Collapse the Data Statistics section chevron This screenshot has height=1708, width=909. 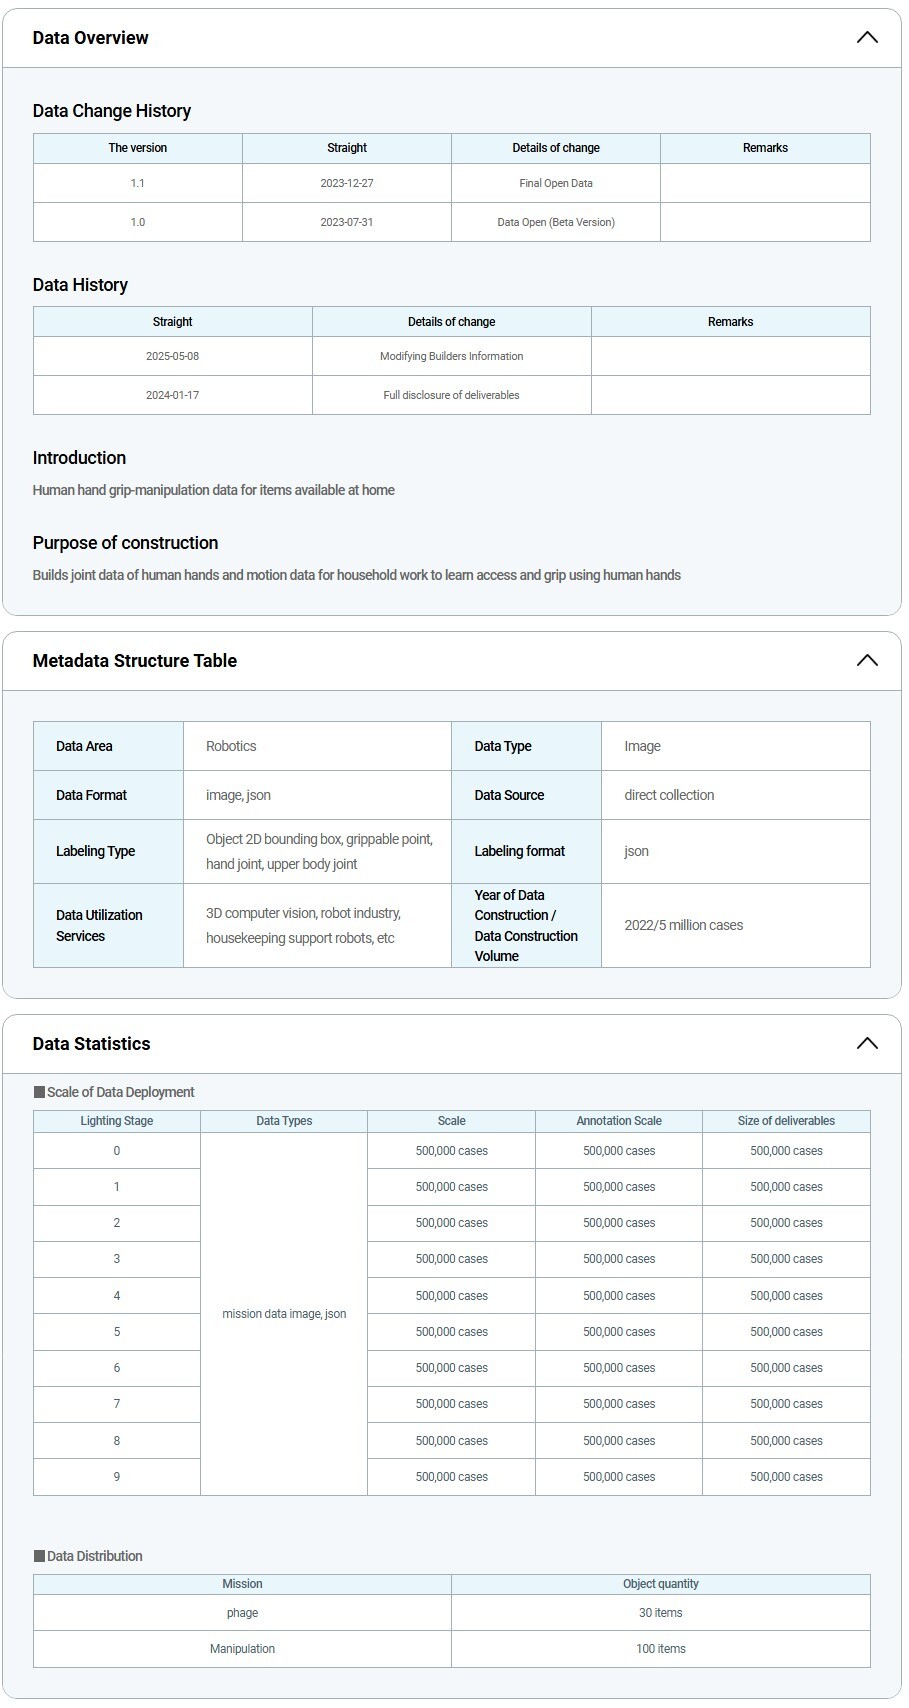pos(866,1044)
